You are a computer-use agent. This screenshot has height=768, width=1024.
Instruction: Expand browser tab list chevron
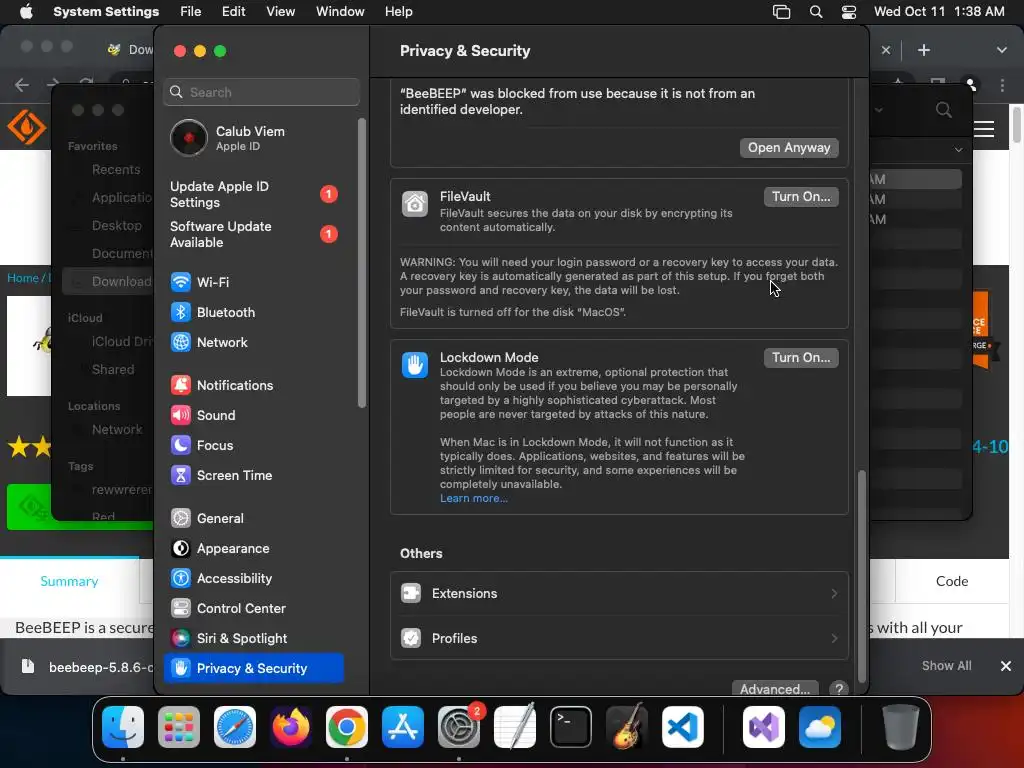(1002, 50)
